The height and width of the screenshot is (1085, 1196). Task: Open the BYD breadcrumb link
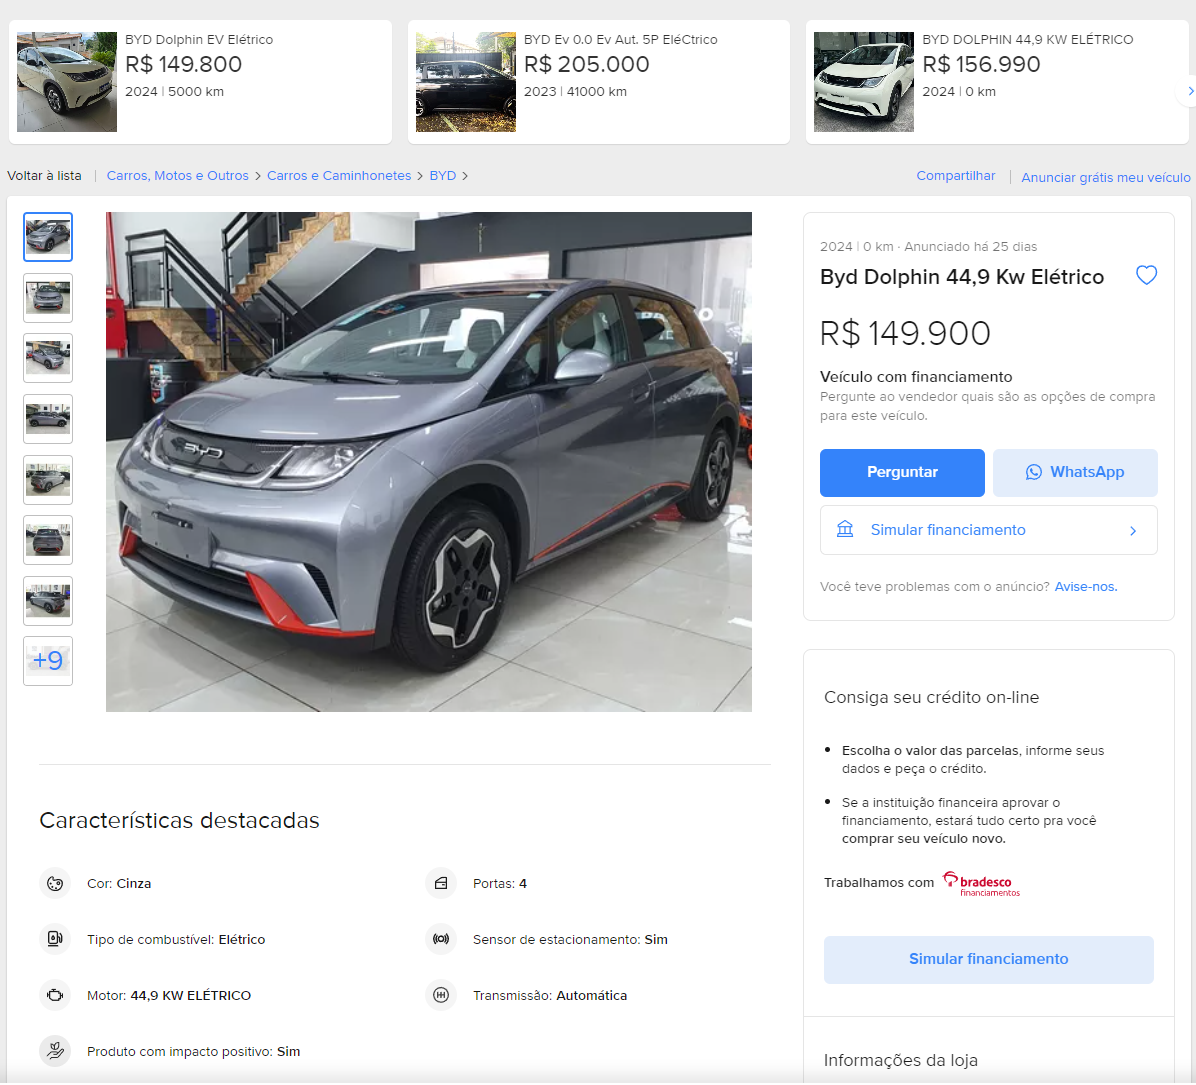click(x=442, y=175)
